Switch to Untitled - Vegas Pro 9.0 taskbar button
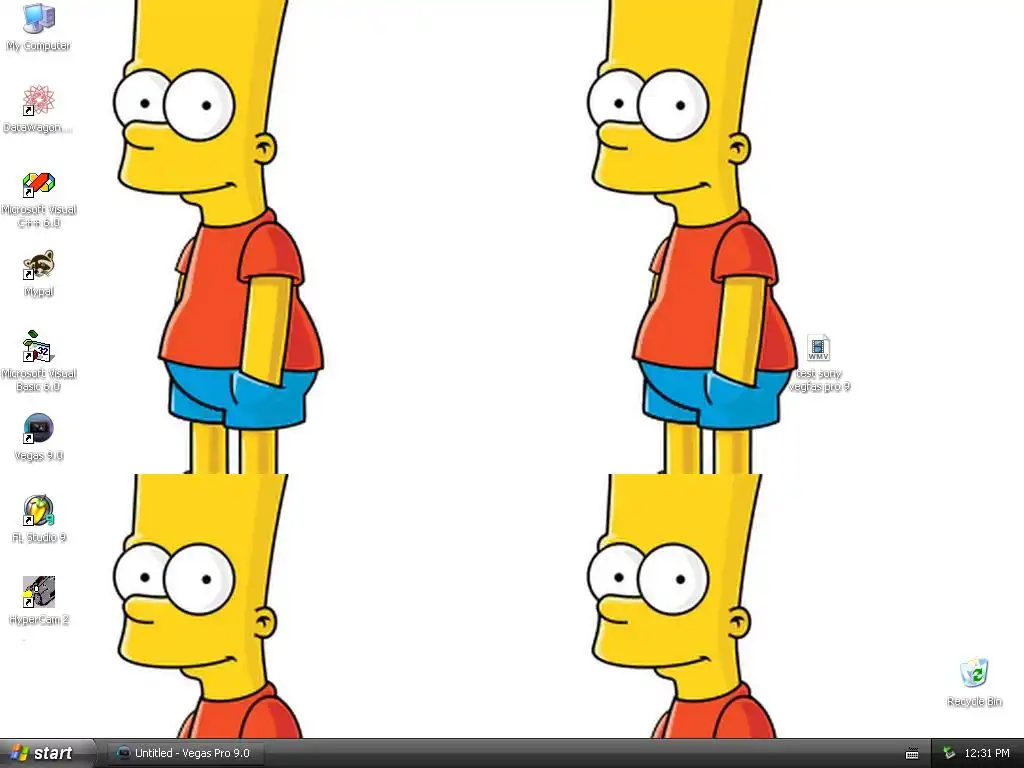1024x768 pixels. tap(187, 753)
